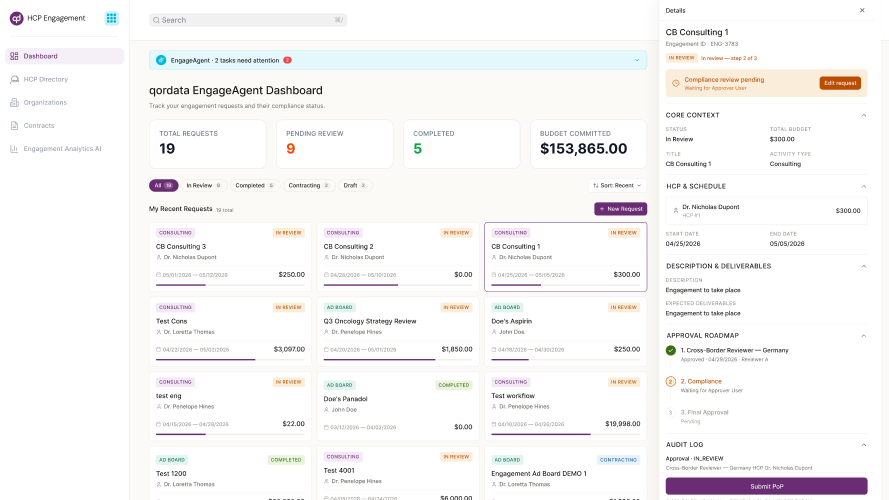Viewport: 889px width, 500px height.
Task: Open Organizations in sidebar
Action: pyautogui.click(x=64, y=103)
